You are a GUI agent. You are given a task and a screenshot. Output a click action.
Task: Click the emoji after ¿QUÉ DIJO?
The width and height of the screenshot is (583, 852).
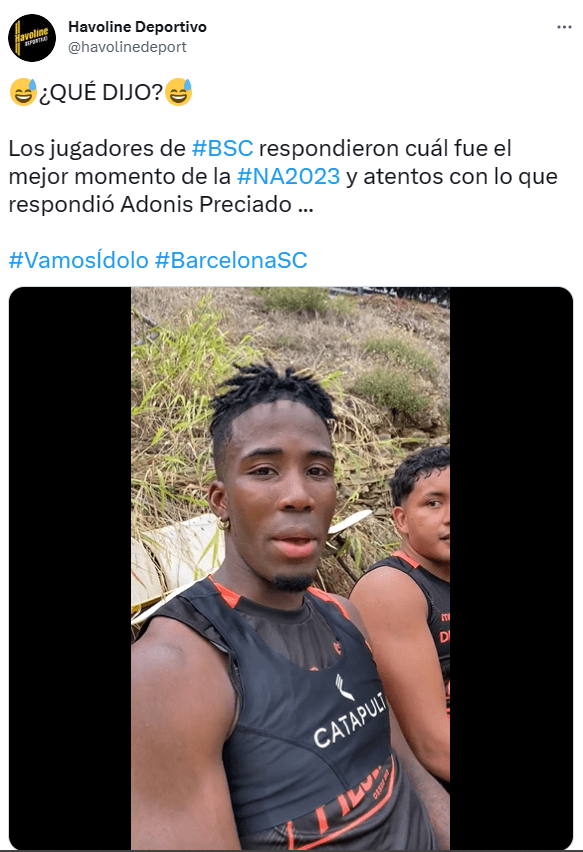(x=178, y=92)
